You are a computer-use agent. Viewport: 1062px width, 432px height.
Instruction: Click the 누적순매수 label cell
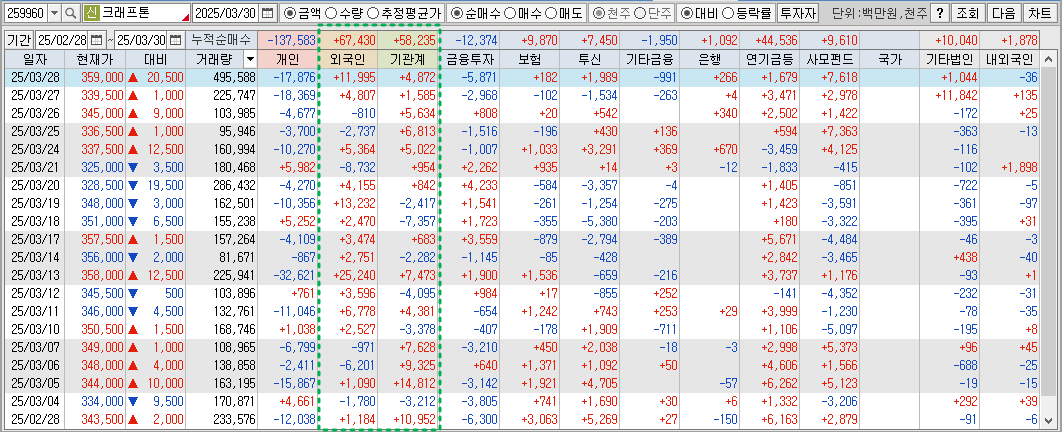coord(221,40)
